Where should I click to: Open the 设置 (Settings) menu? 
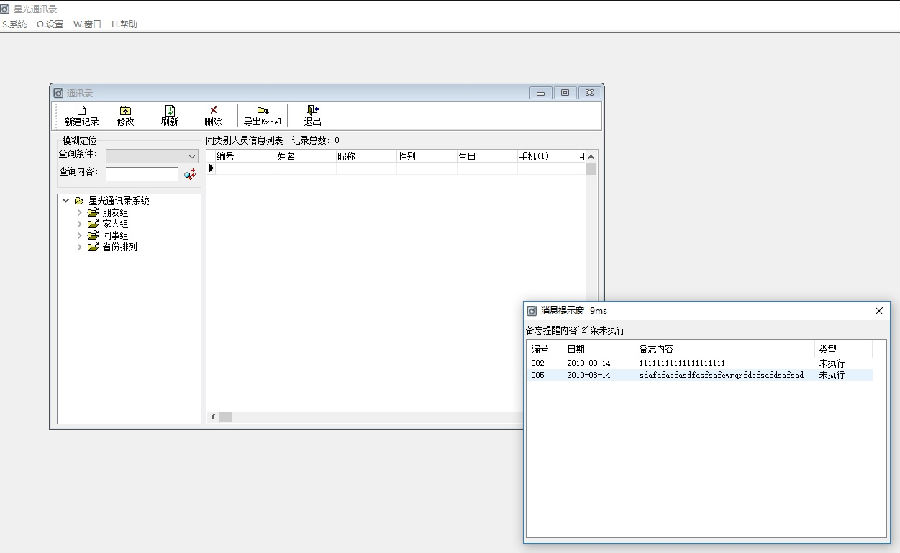coord(50,24)
